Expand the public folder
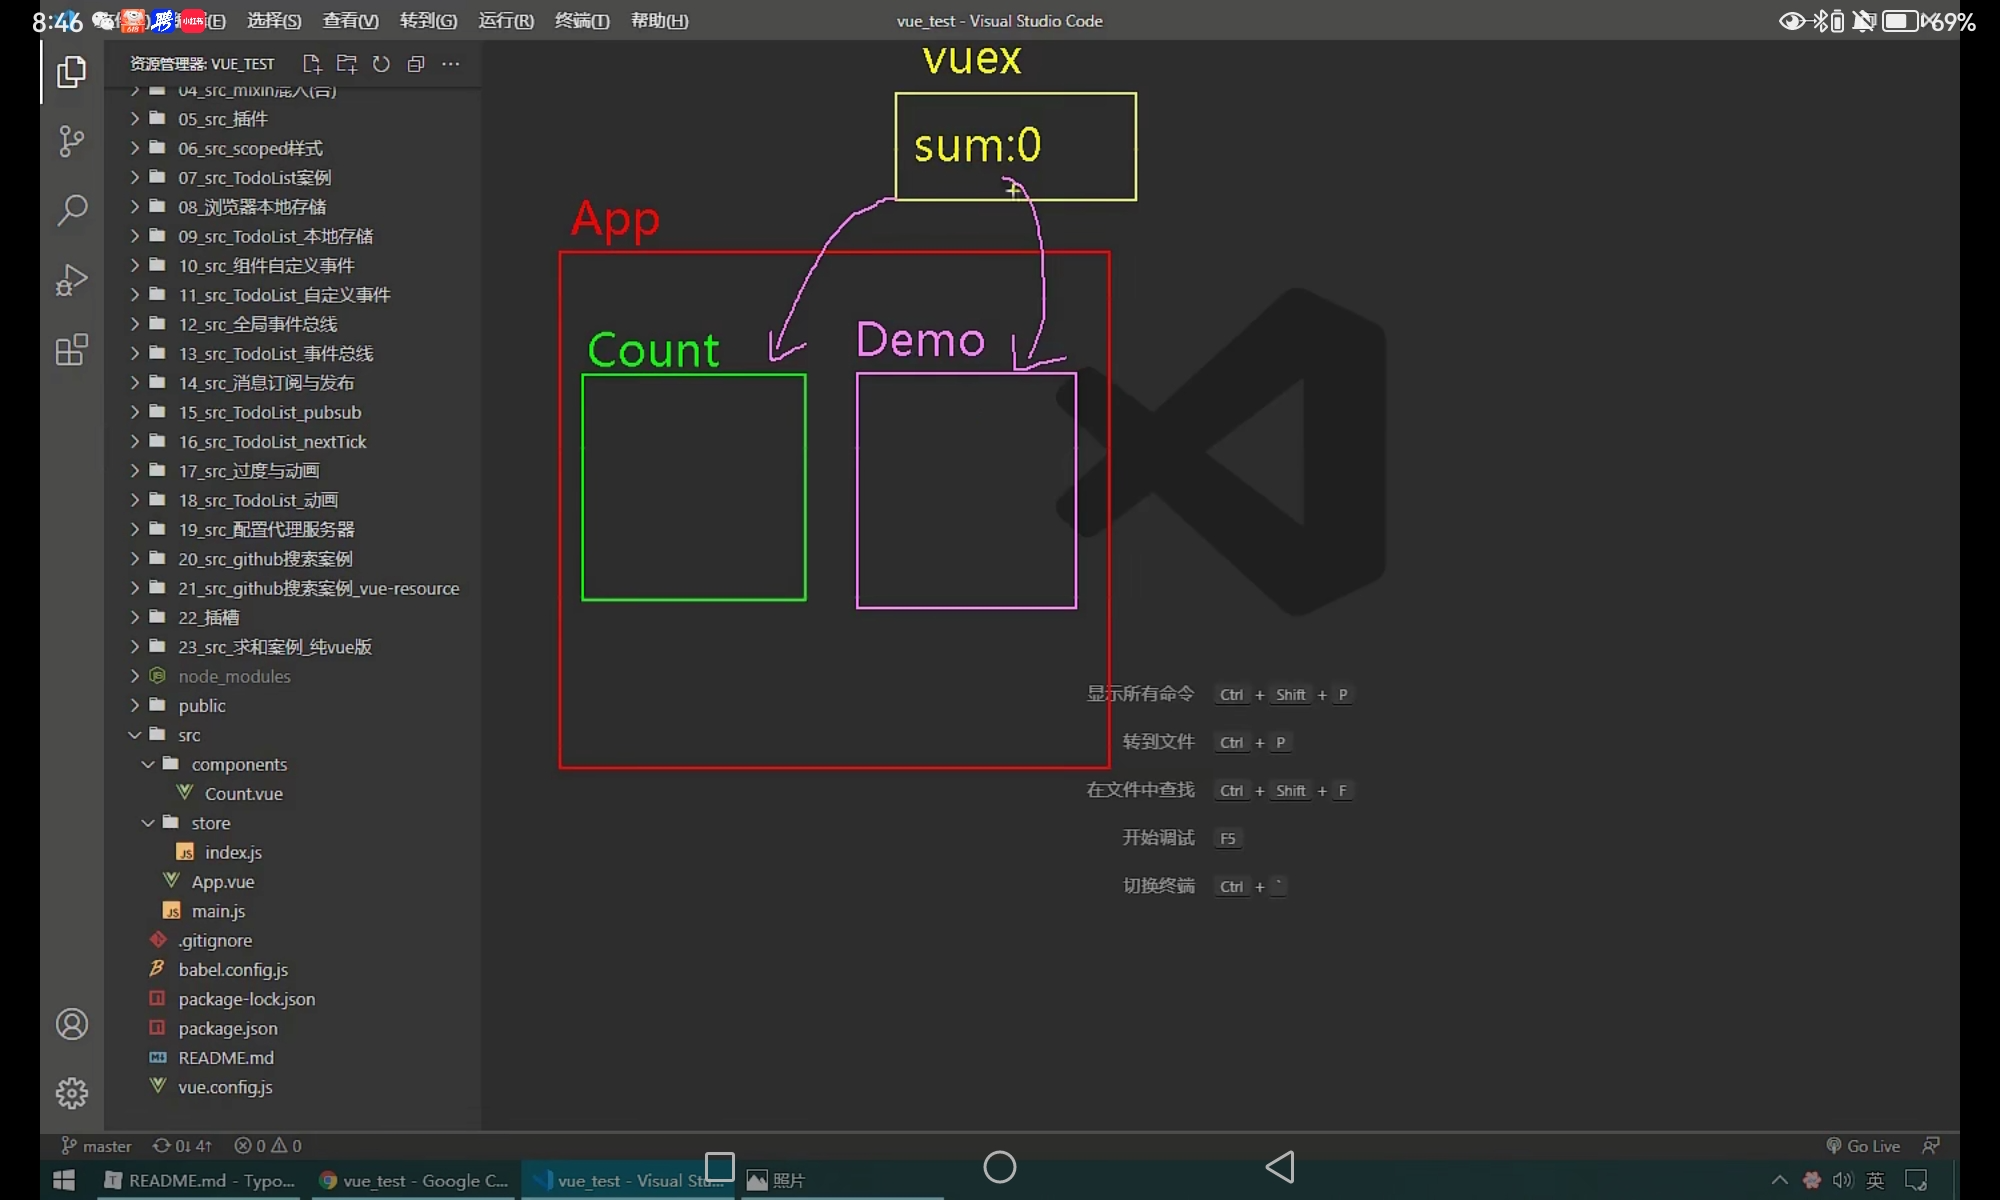The height and width of the screenshot is (1200, 2000). point(201,706)
